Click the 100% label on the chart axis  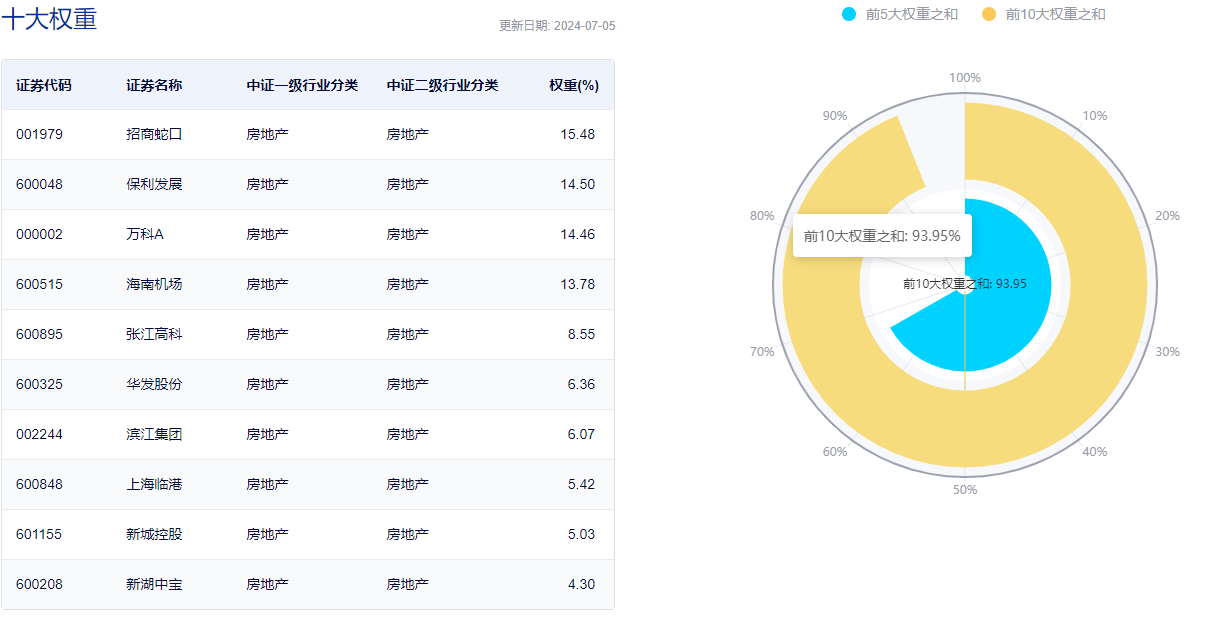click(x=963, y=76)
